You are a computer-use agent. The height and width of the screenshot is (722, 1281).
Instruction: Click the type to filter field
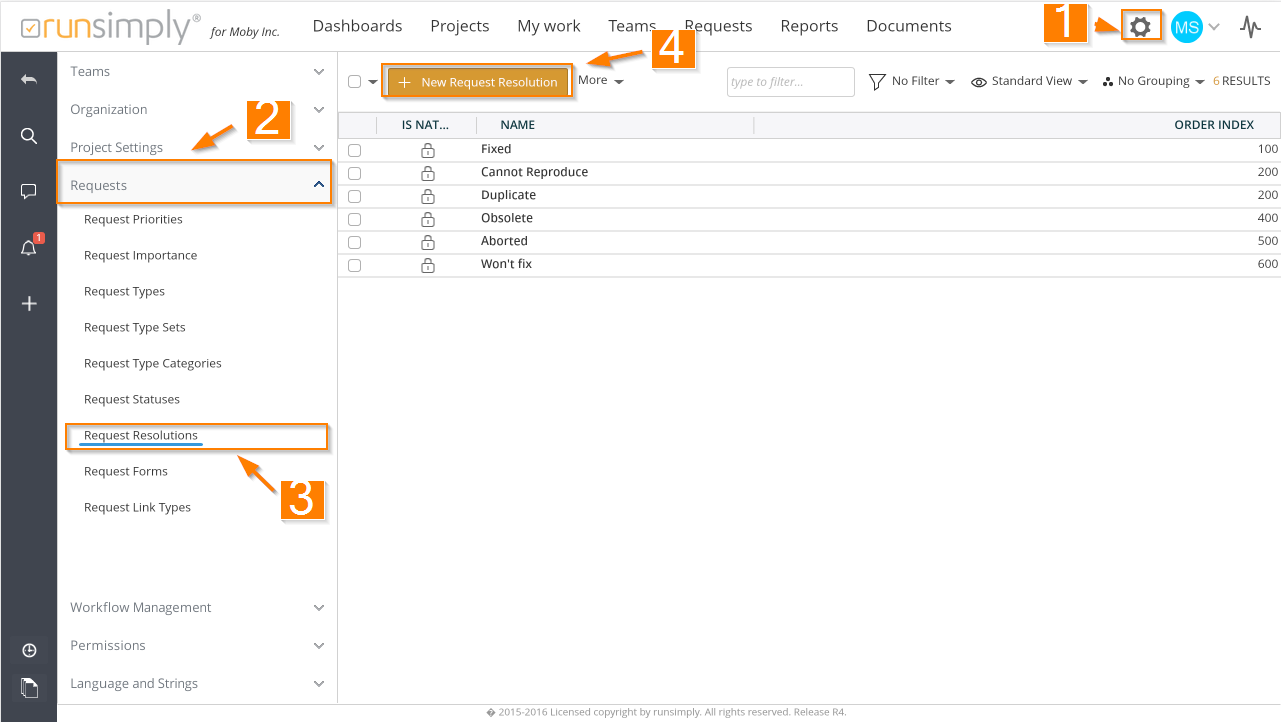[x=790, y=82]
